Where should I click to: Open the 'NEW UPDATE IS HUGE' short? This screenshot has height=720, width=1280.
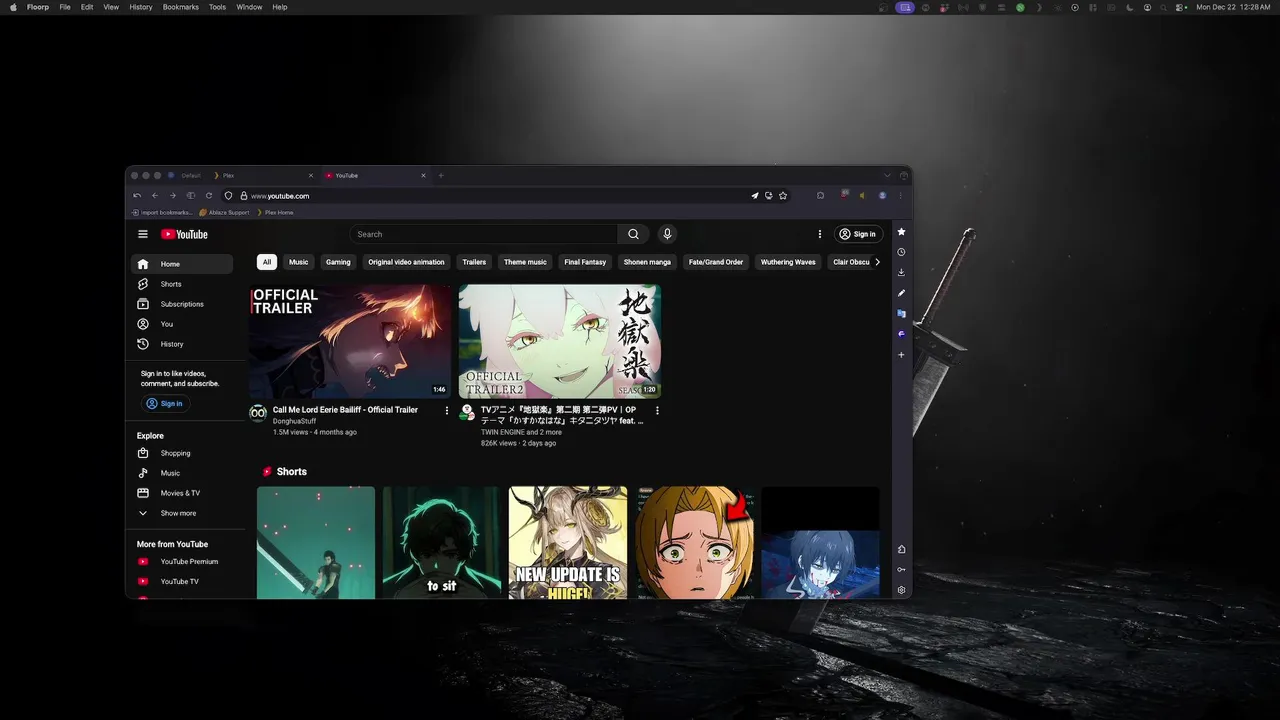[568, 543]
